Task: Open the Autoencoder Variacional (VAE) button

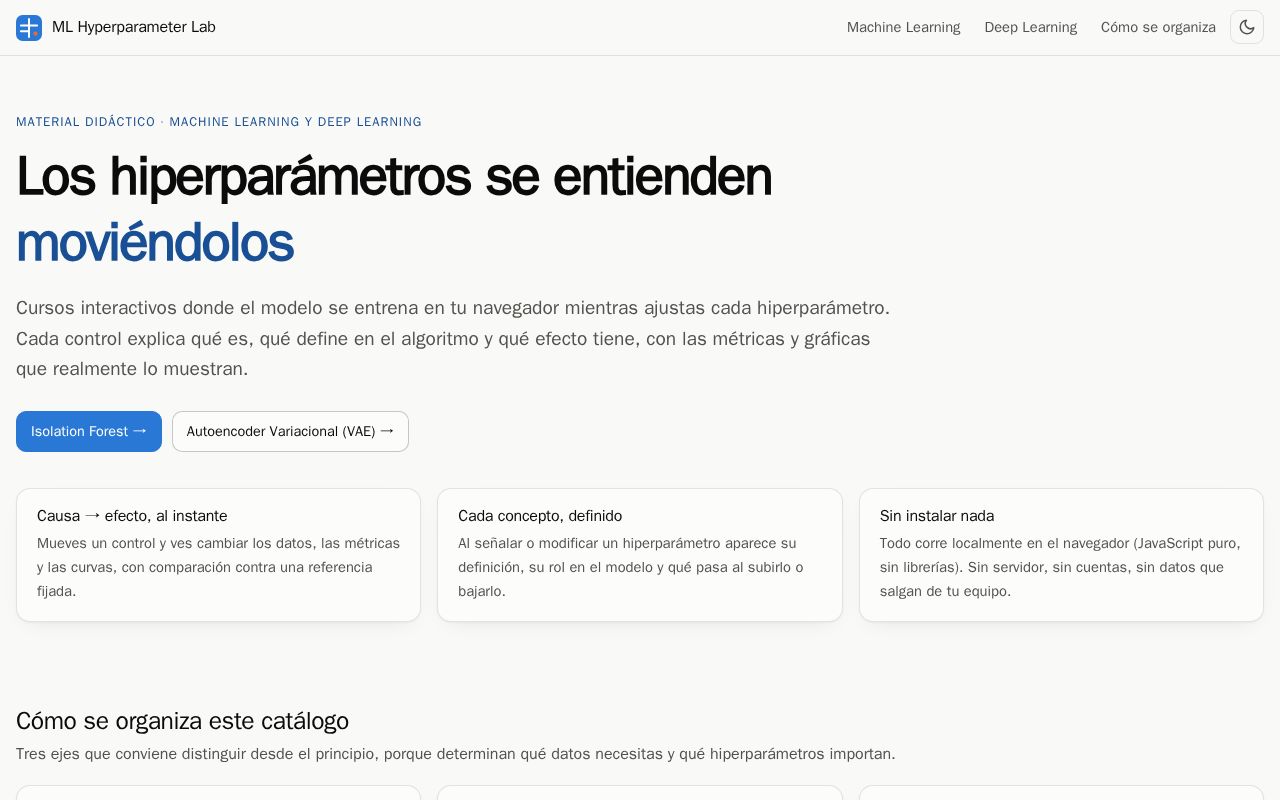Action: point(290,431)
